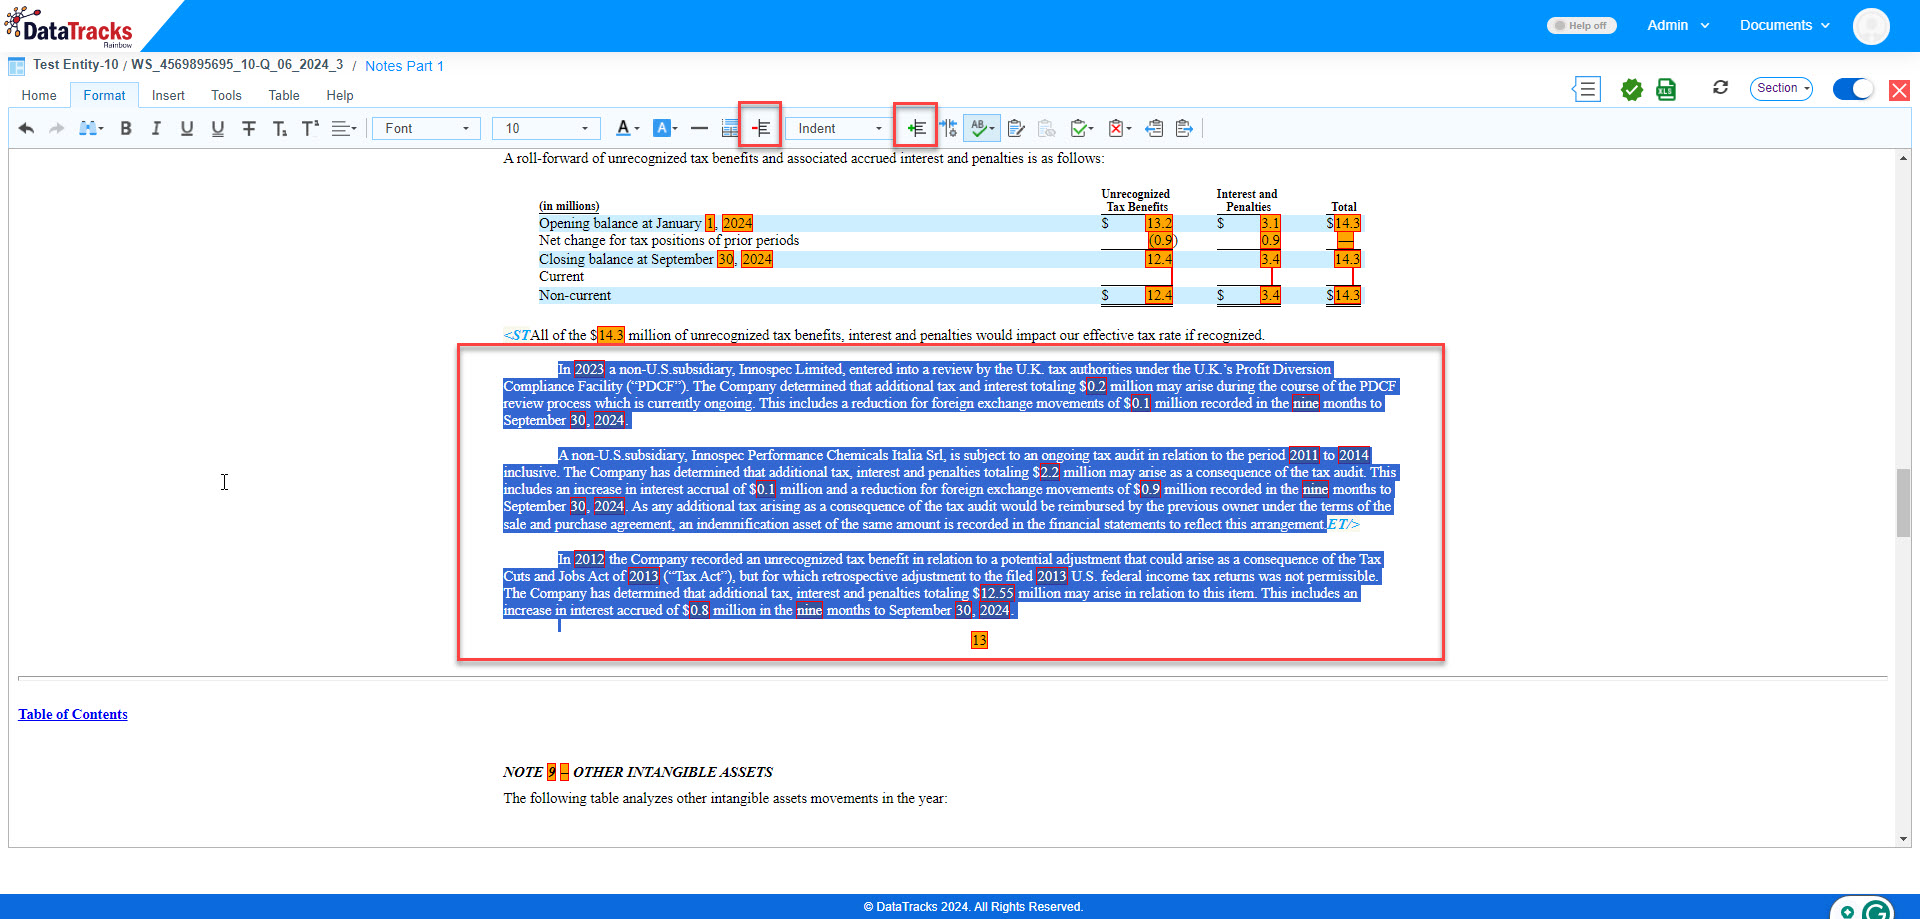The width and height of the screenshot is (1920, 919).
Task: Click the import page blue arrow icon
Action: [x=1154, y=128]
